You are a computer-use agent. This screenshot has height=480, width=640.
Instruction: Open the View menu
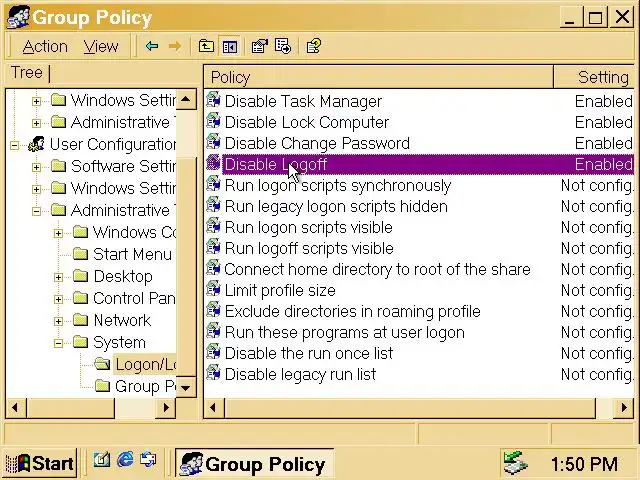tap(101, 47)
